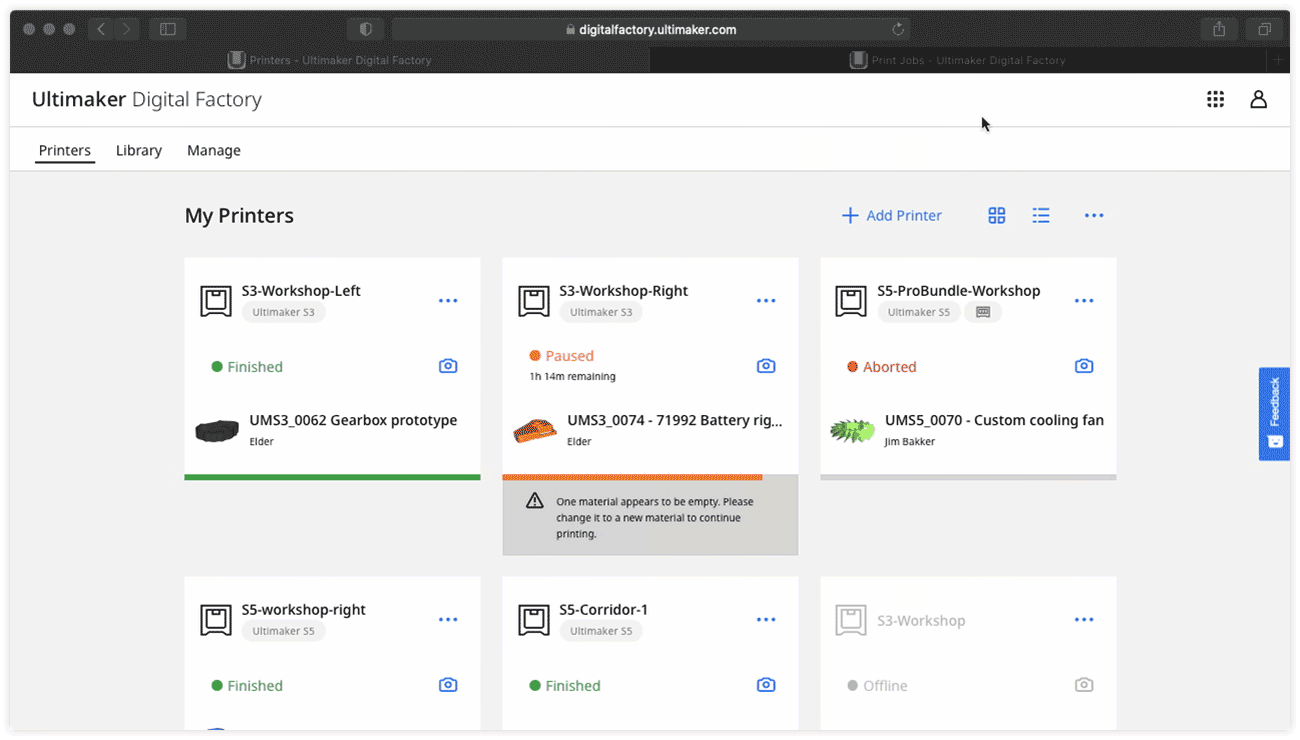This screenshot has width=1300, height=740.
Task: View camera feed for S5-workshop-right
Action: (x=448, y=685)
